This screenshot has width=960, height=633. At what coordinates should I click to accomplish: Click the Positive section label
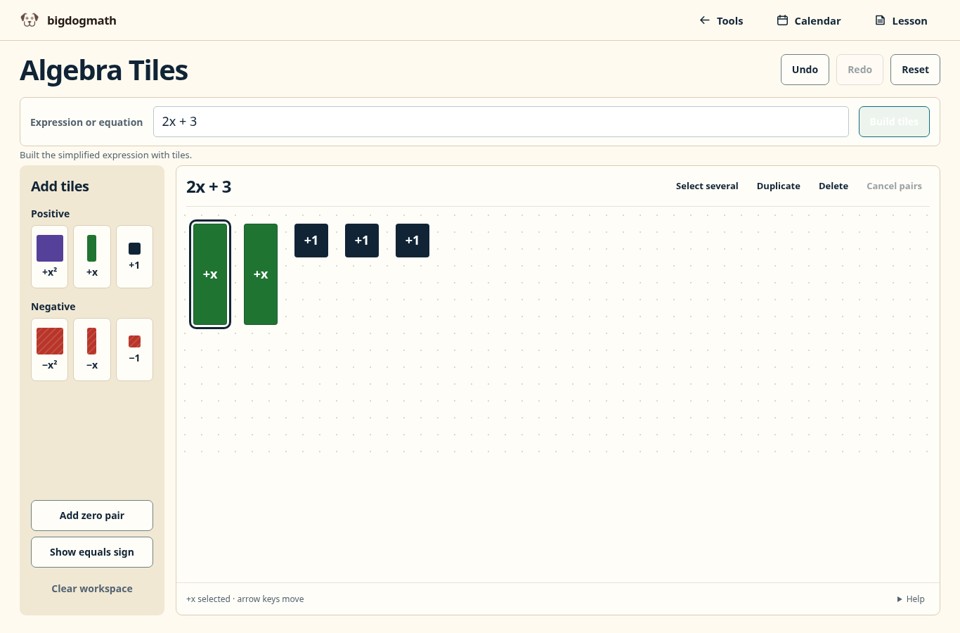click(x=50, y=214)
